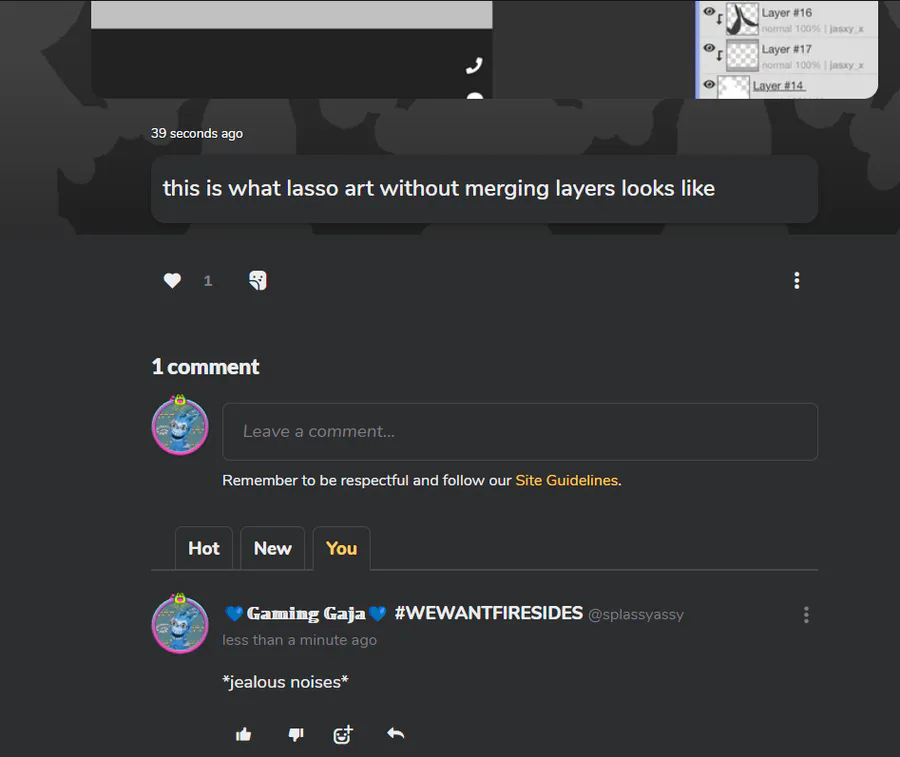Open the post's three-dot options menu
This screenshot has width=900, height=757.
[x=796, y=281]
